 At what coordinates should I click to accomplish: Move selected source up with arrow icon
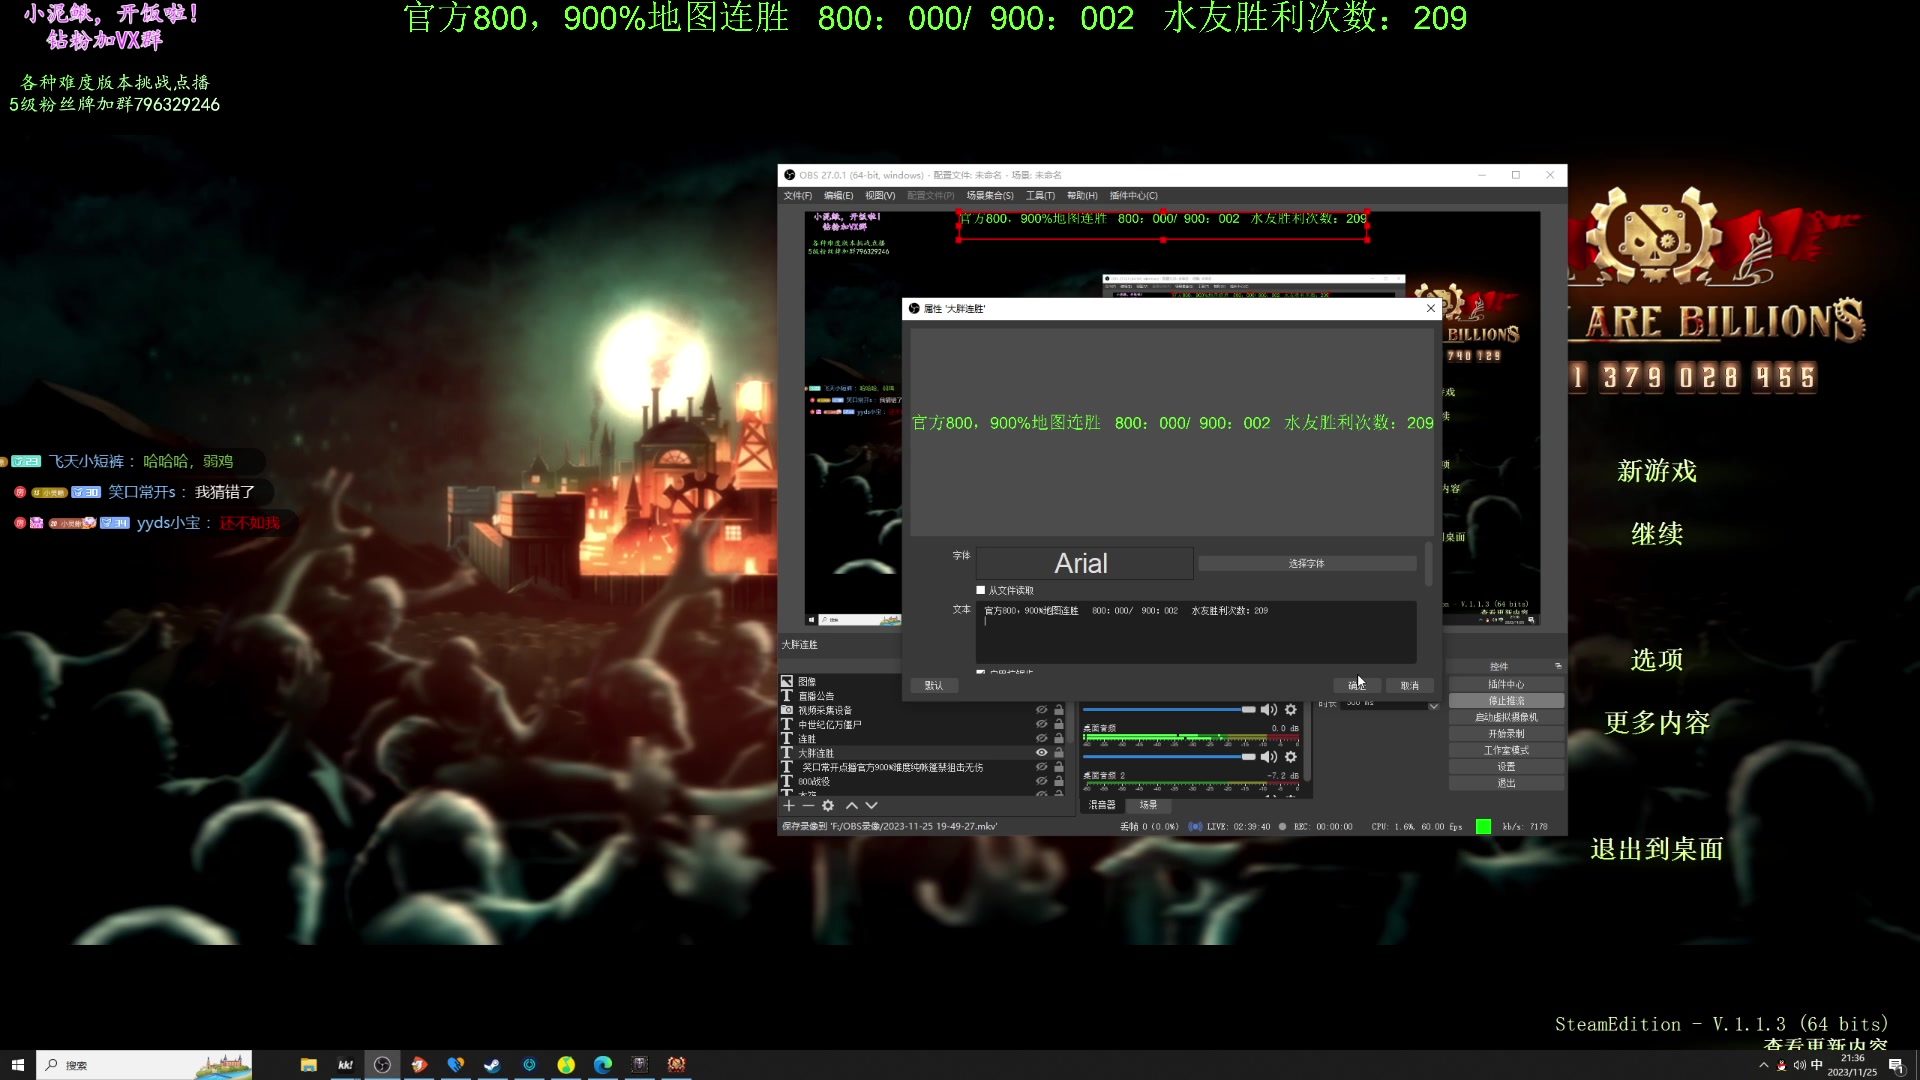[852, 806]
